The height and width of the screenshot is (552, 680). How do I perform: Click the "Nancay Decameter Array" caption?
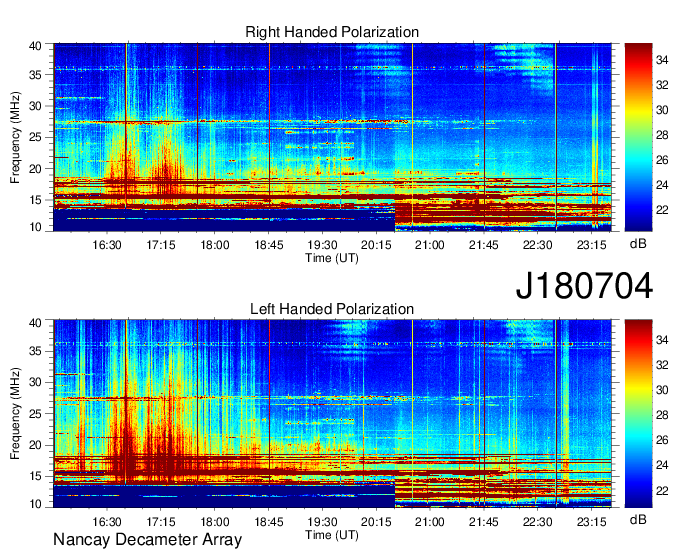(147, 540)
